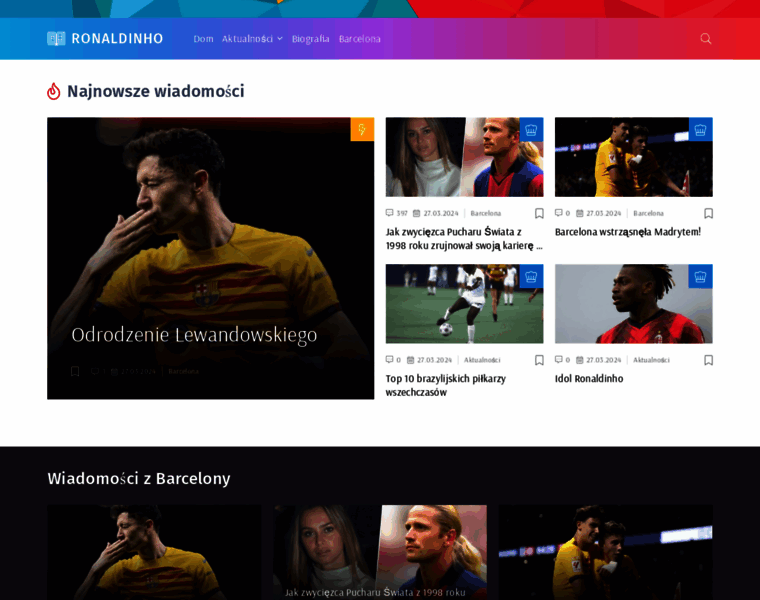Click calendar icon on Puchar Świata card

pyautogui.click(x=416, y=213)
